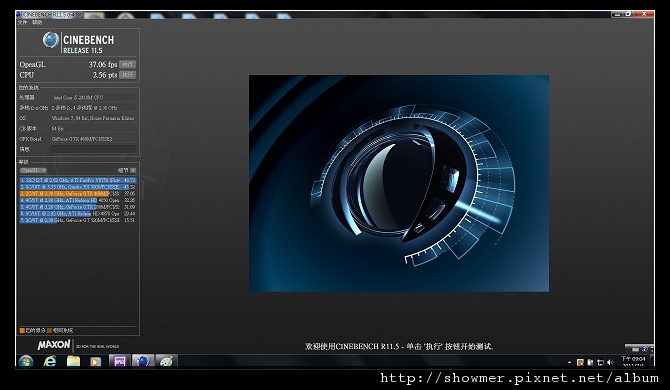Select the highlighted GeForce GTX 460M ranking row

click(x=78, y=194)
